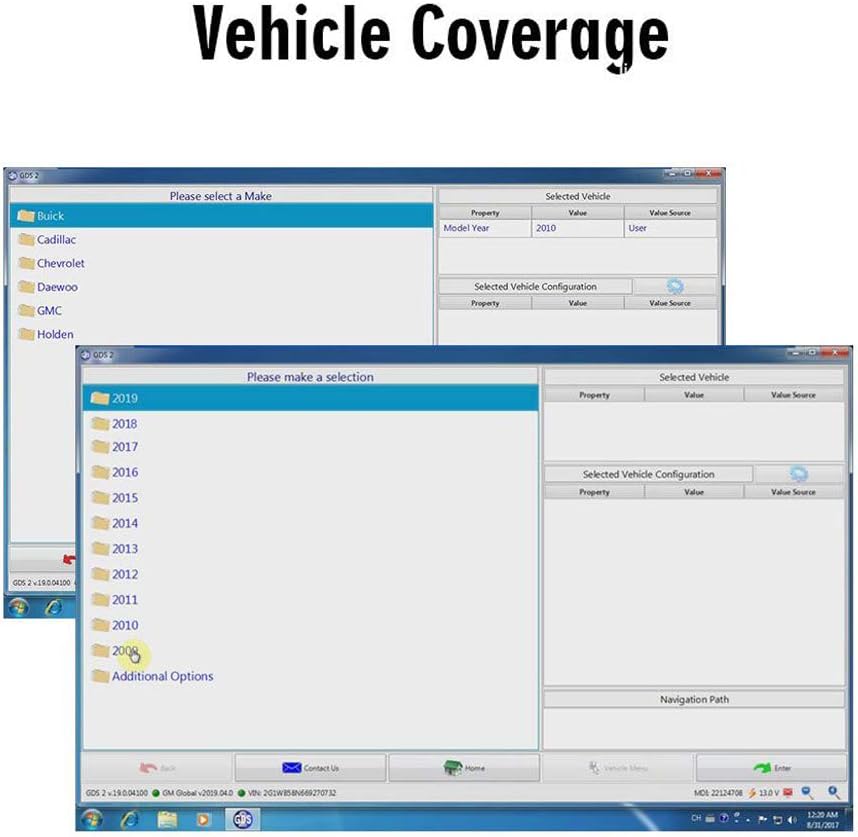Choose the 2017 folder in the list
The height and width of the screenshot is (837, 858).
310,447
